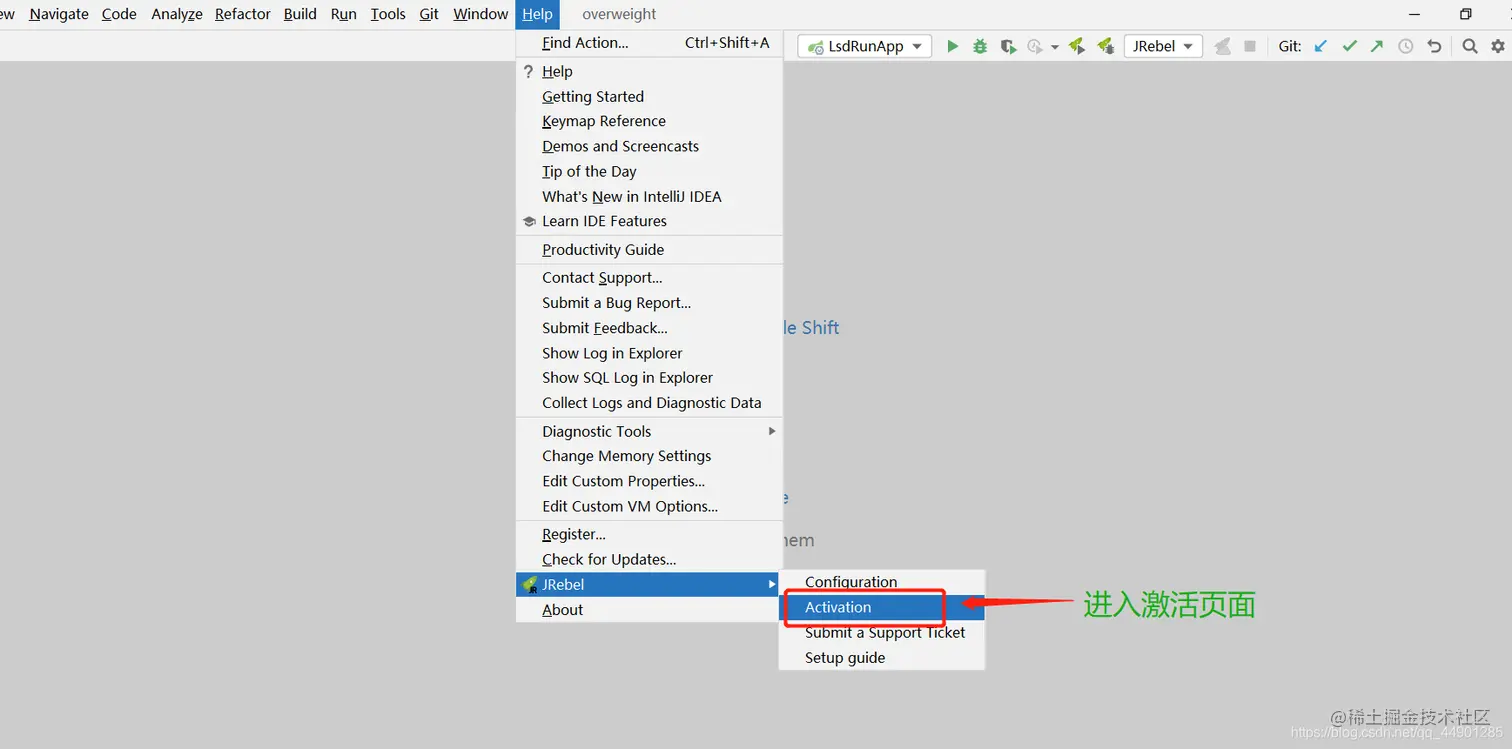Debug with JRebel rocket-bug icon
The image size is (1512, 749).
[x=1105, y=46]
